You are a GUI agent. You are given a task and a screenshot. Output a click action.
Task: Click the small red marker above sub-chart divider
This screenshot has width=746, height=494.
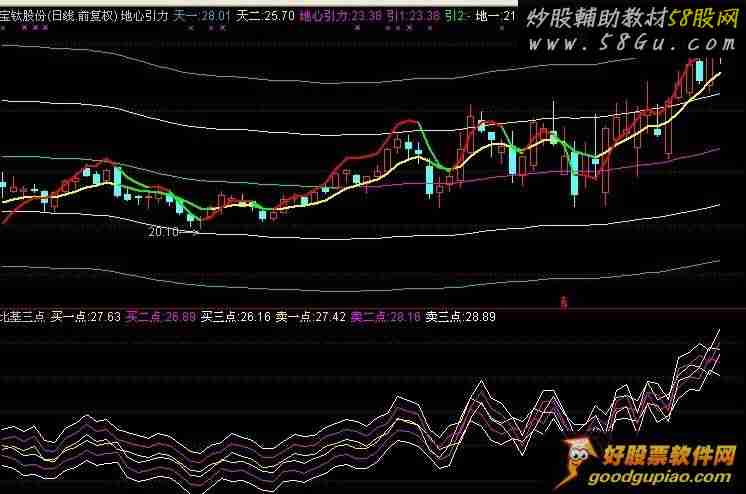coord(563,299)
